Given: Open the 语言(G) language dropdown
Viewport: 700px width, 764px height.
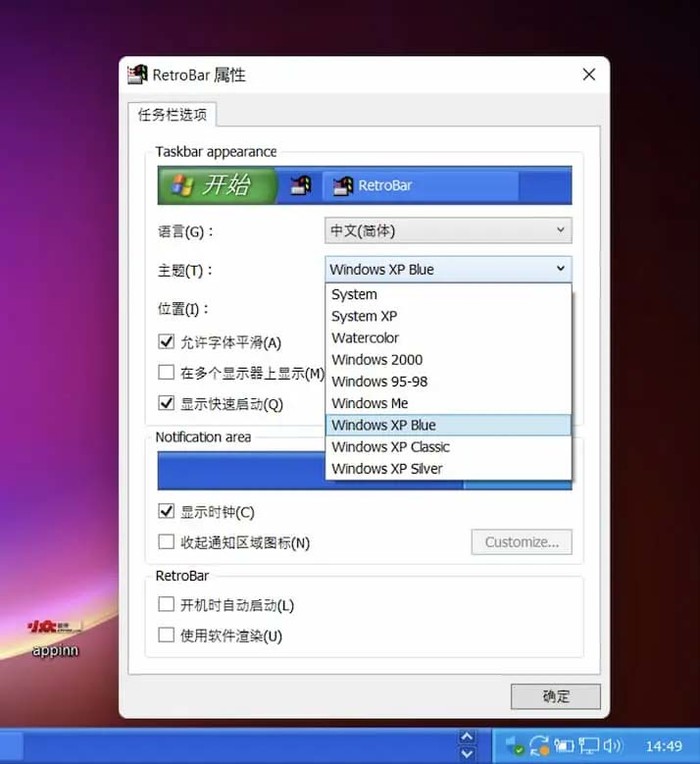Looking at the screenshot, I should point(448,230).
